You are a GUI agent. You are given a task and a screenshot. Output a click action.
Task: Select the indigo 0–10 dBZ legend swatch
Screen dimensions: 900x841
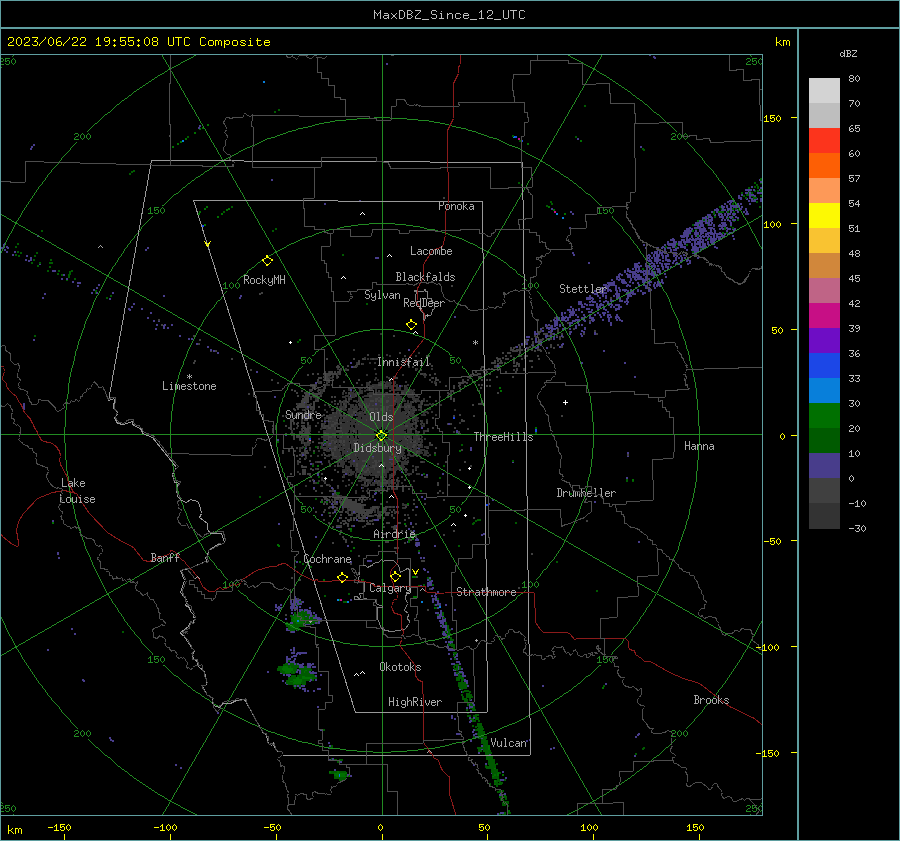[824, 465]
